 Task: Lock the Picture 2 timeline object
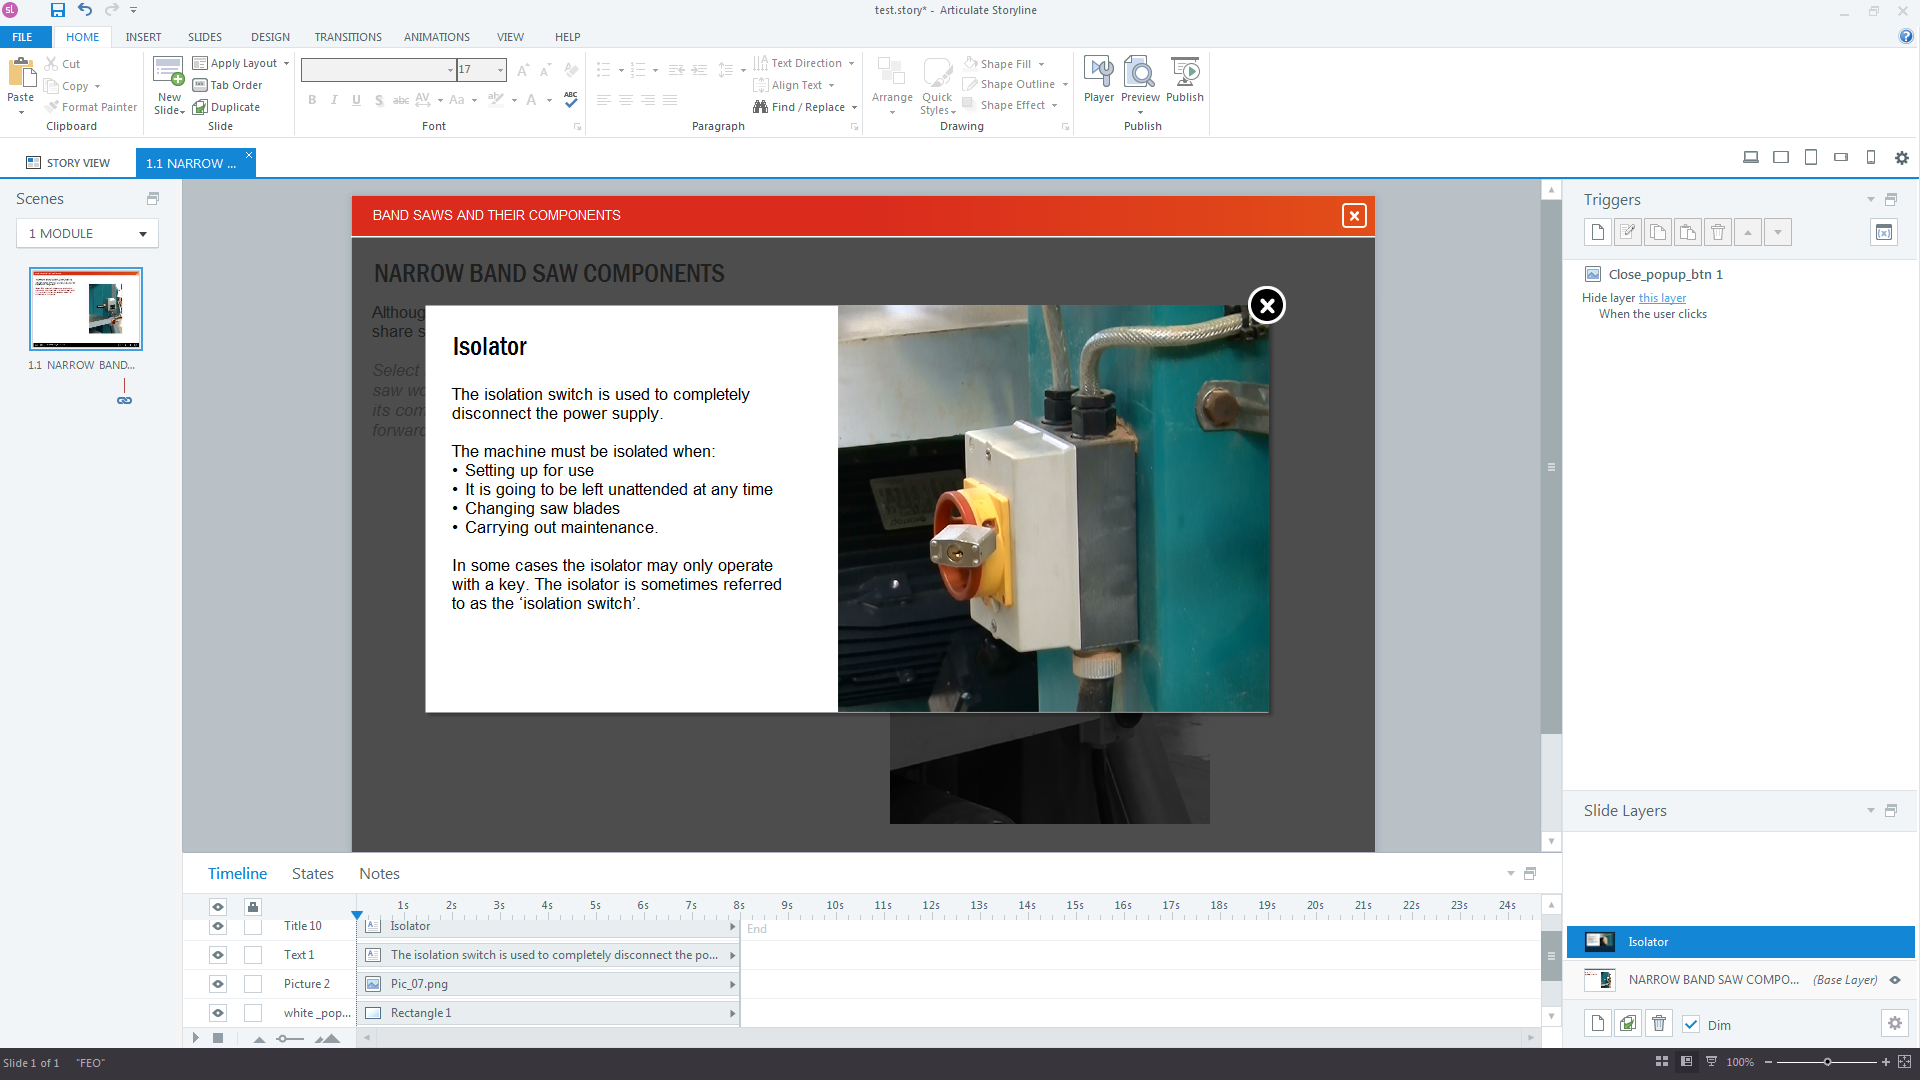pos(253,984)
